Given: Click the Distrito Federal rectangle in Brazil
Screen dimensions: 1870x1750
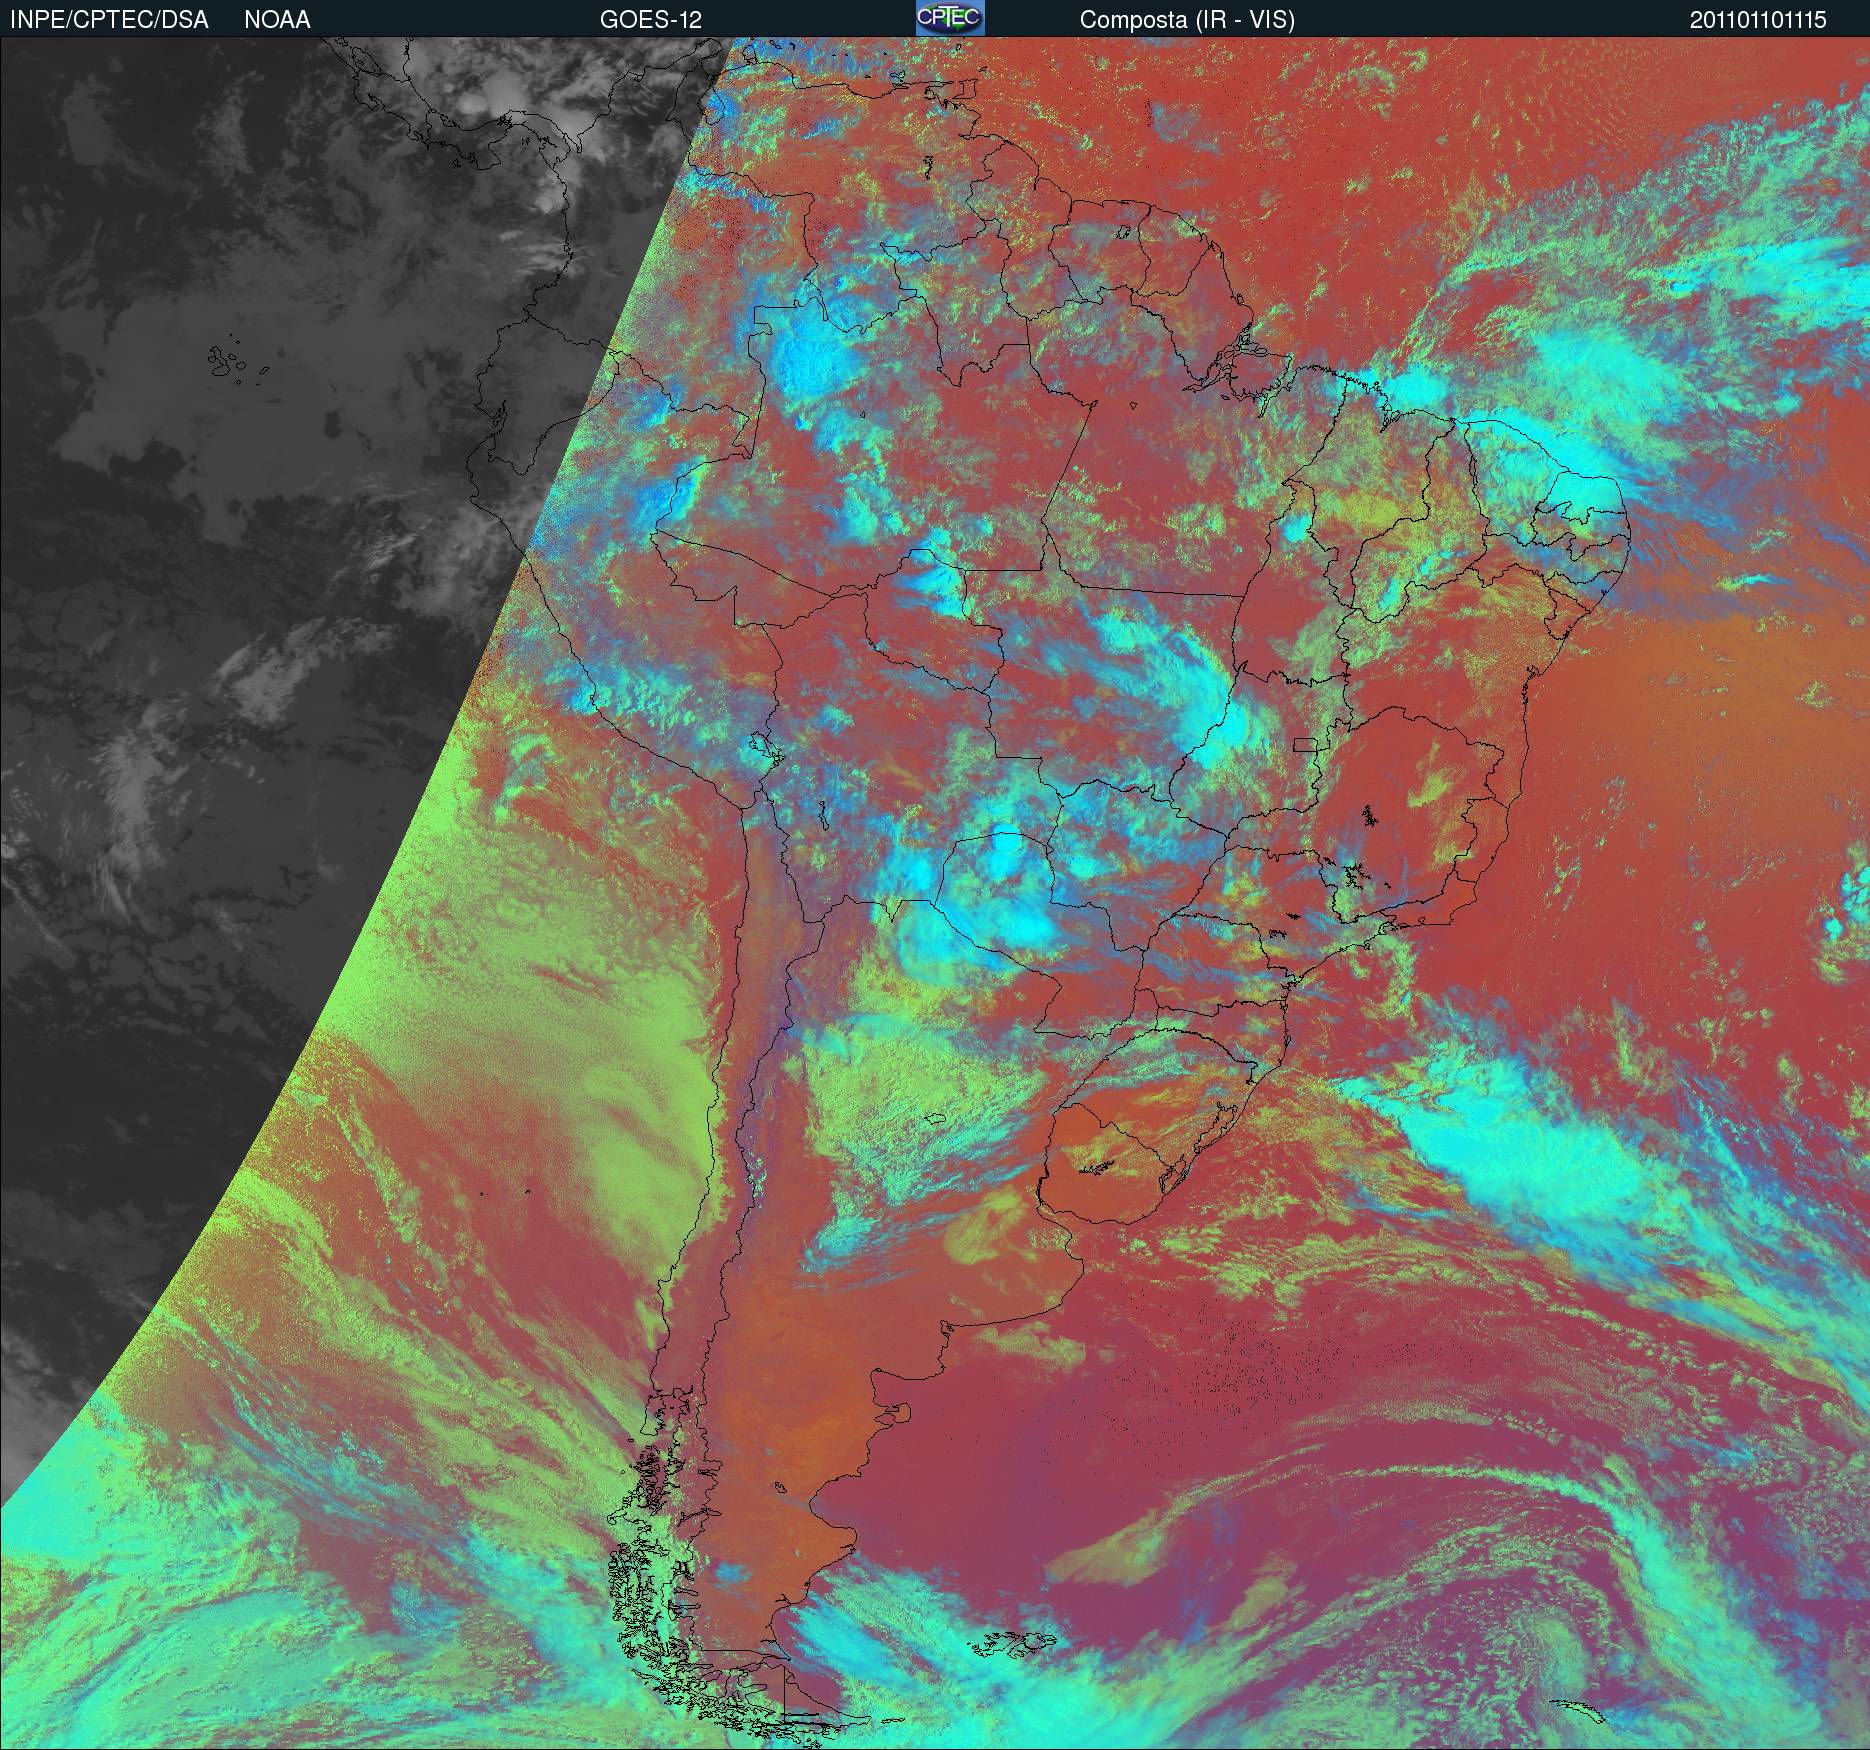Looking at the screenshot, I should tap(1305, 743).
